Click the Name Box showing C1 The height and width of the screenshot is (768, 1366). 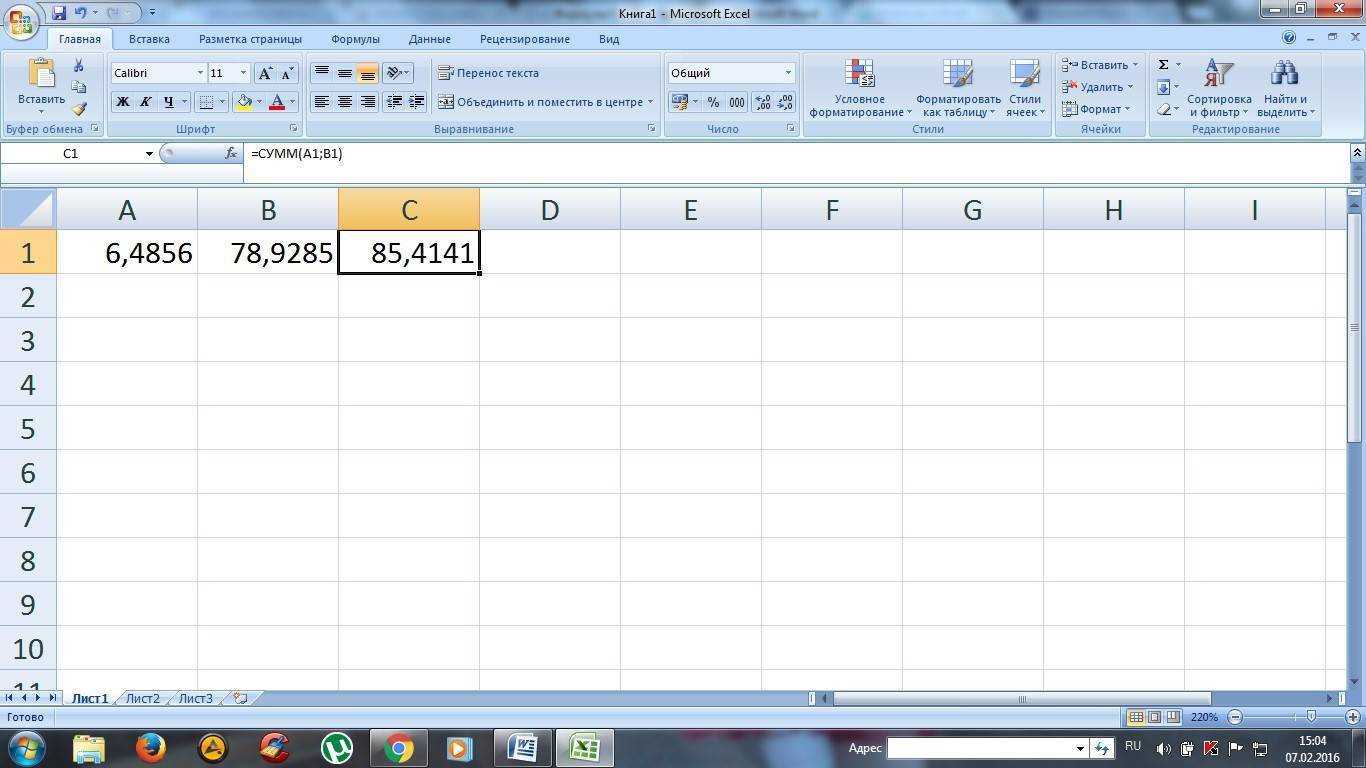(x=70, y=153)
